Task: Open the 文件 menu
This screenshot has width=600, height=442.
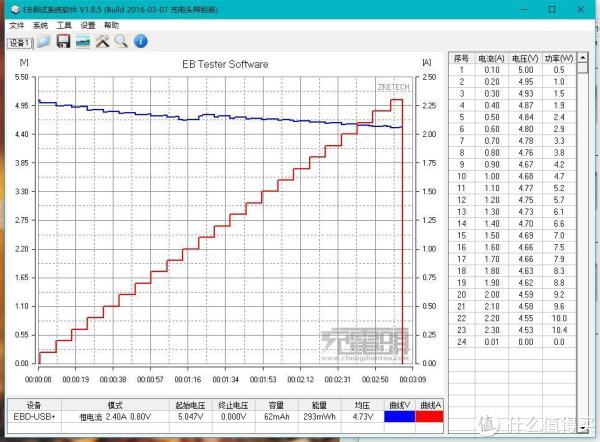Action: point(16,25)
